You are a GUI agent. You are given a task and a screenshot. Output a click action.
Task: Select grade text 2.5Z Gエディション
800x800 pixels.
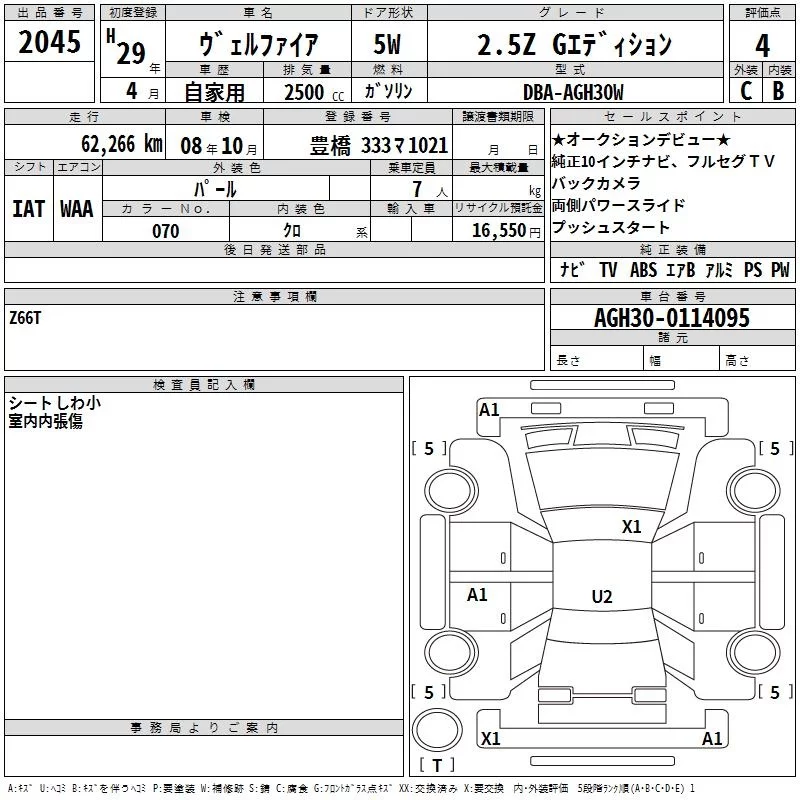pos(574,44)
